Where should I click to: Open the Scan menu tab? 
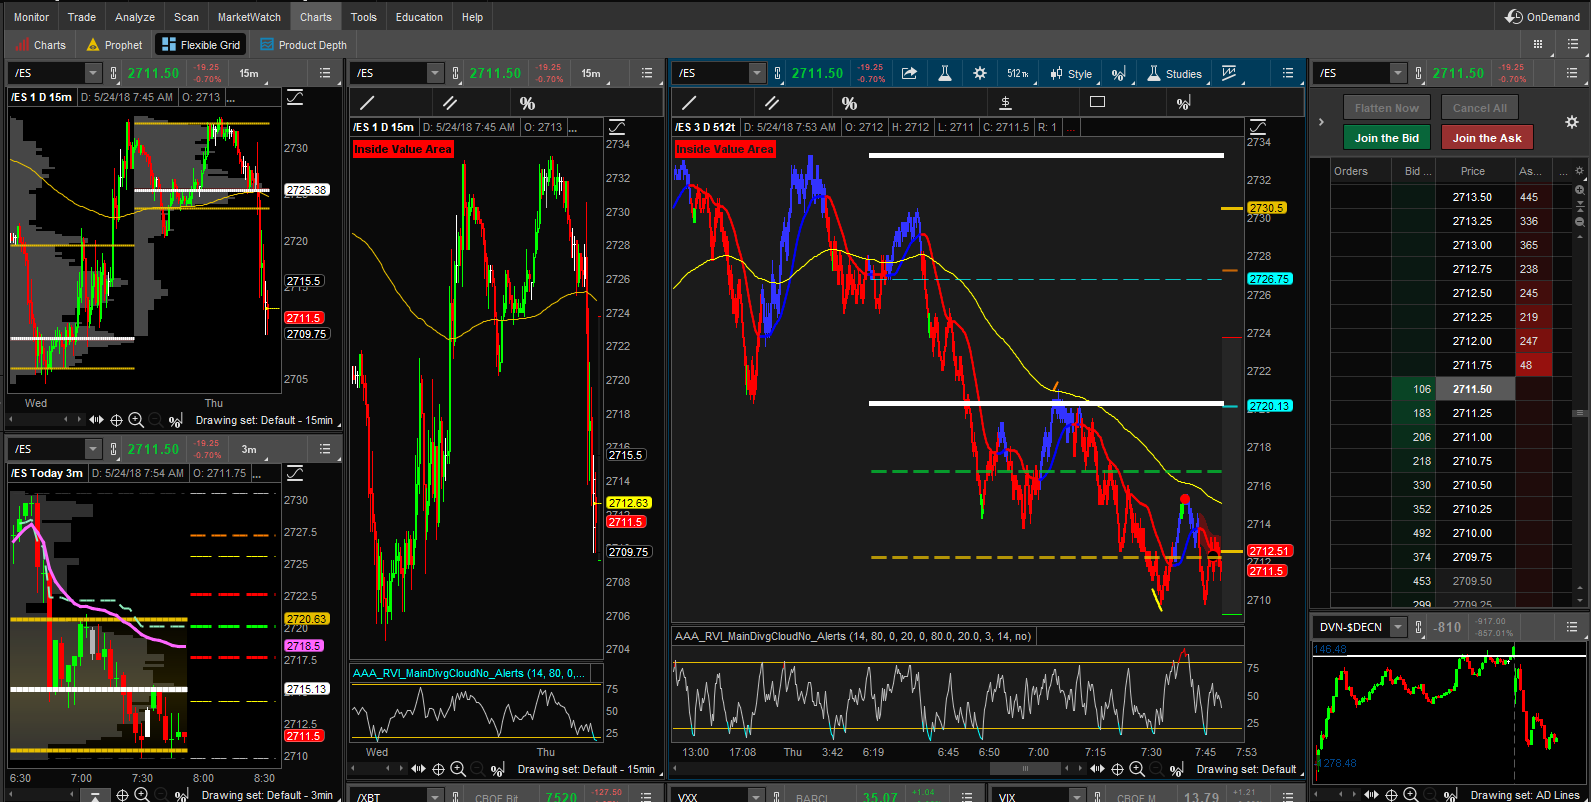coord(186,17)
